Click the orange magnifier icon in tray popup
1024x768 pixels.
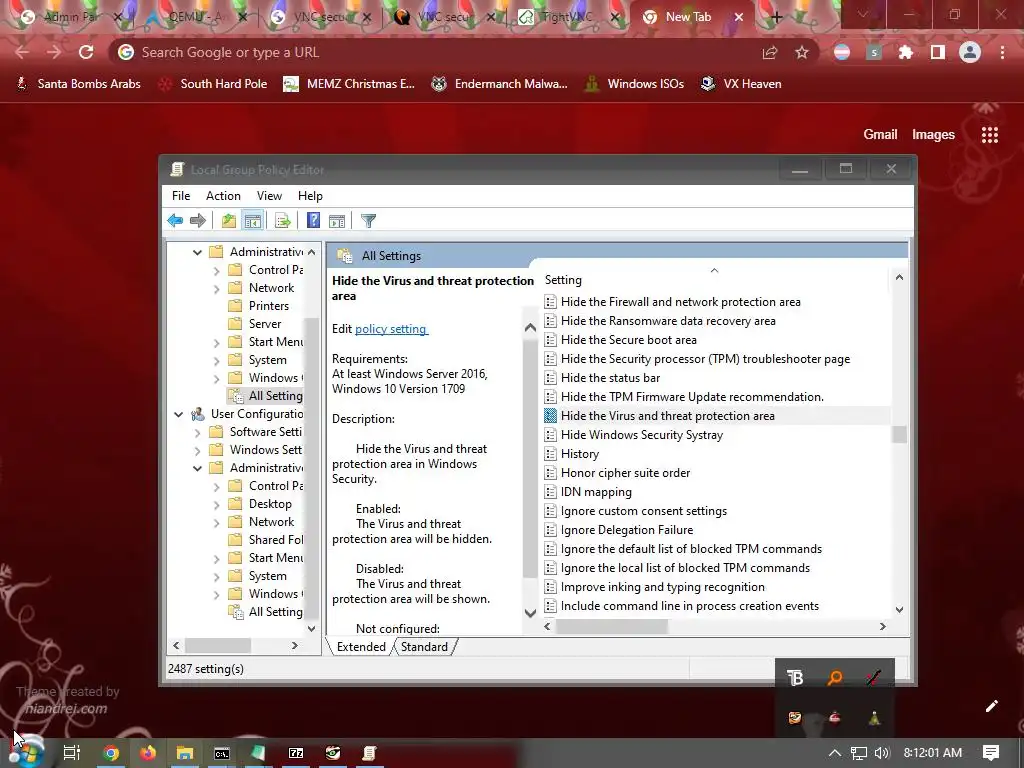tap(834, 678)
